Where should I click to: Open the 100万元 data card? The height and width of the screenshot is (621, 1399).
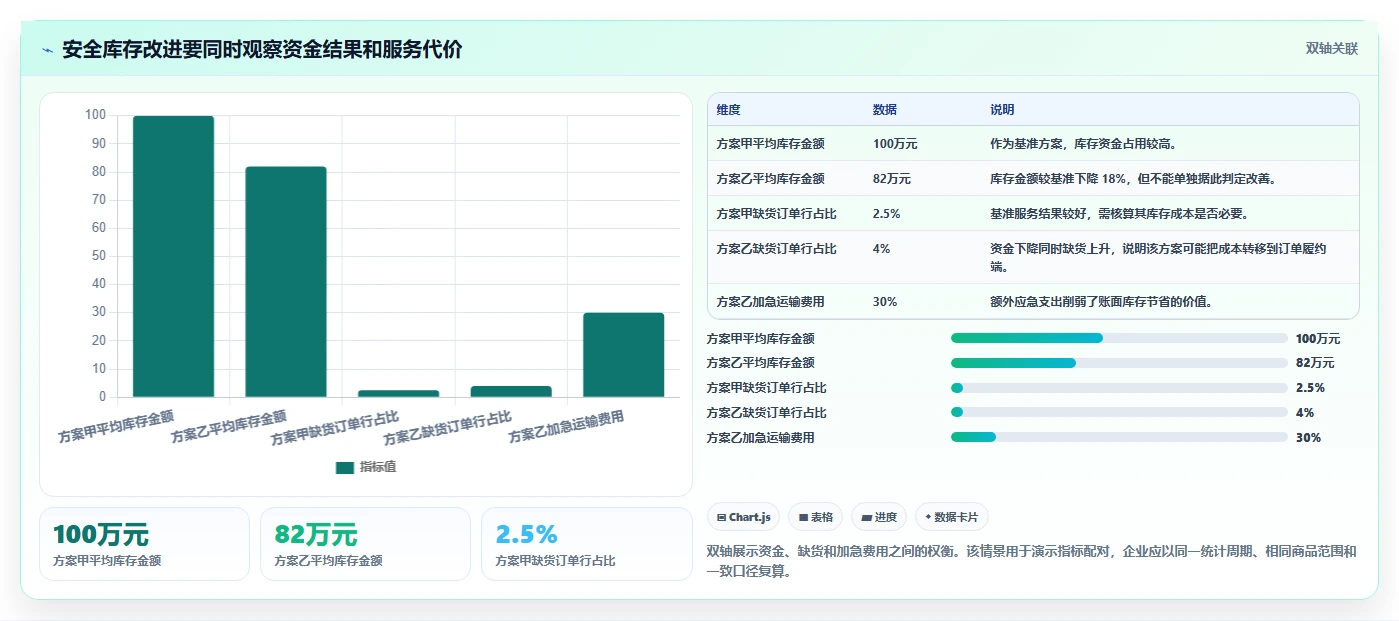145,544
